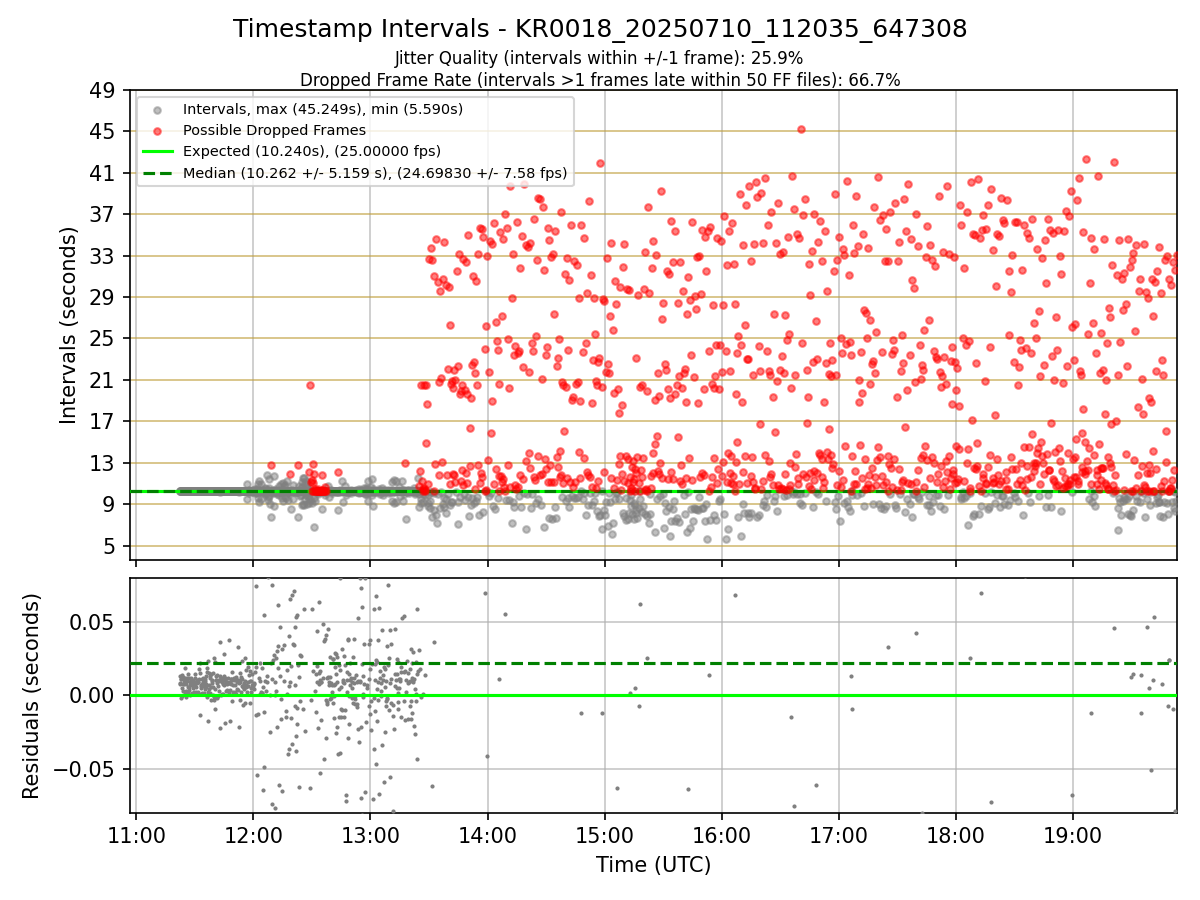The image size is (1200, 900).
Task: Click the 5 tick label on intervals axis
Action: click(x=110, y=546)
